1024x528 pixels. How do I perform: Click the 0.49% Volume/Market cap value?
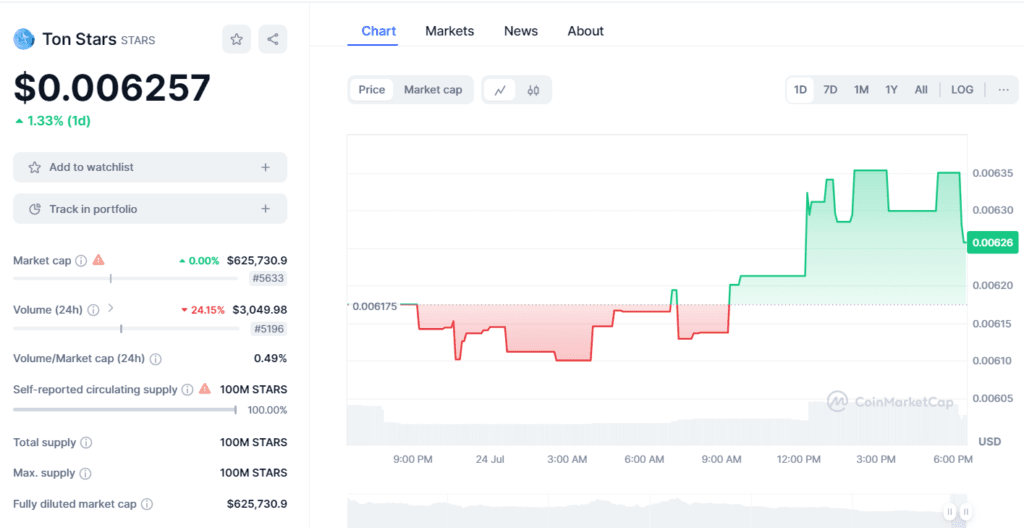click(x=270, y=358)
